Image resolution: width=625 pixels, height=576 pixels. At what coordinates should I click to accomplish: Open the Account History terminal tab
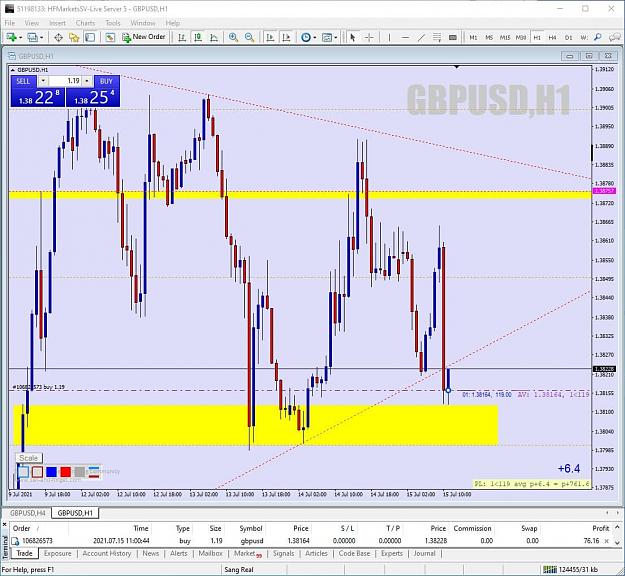click(107, 553)
